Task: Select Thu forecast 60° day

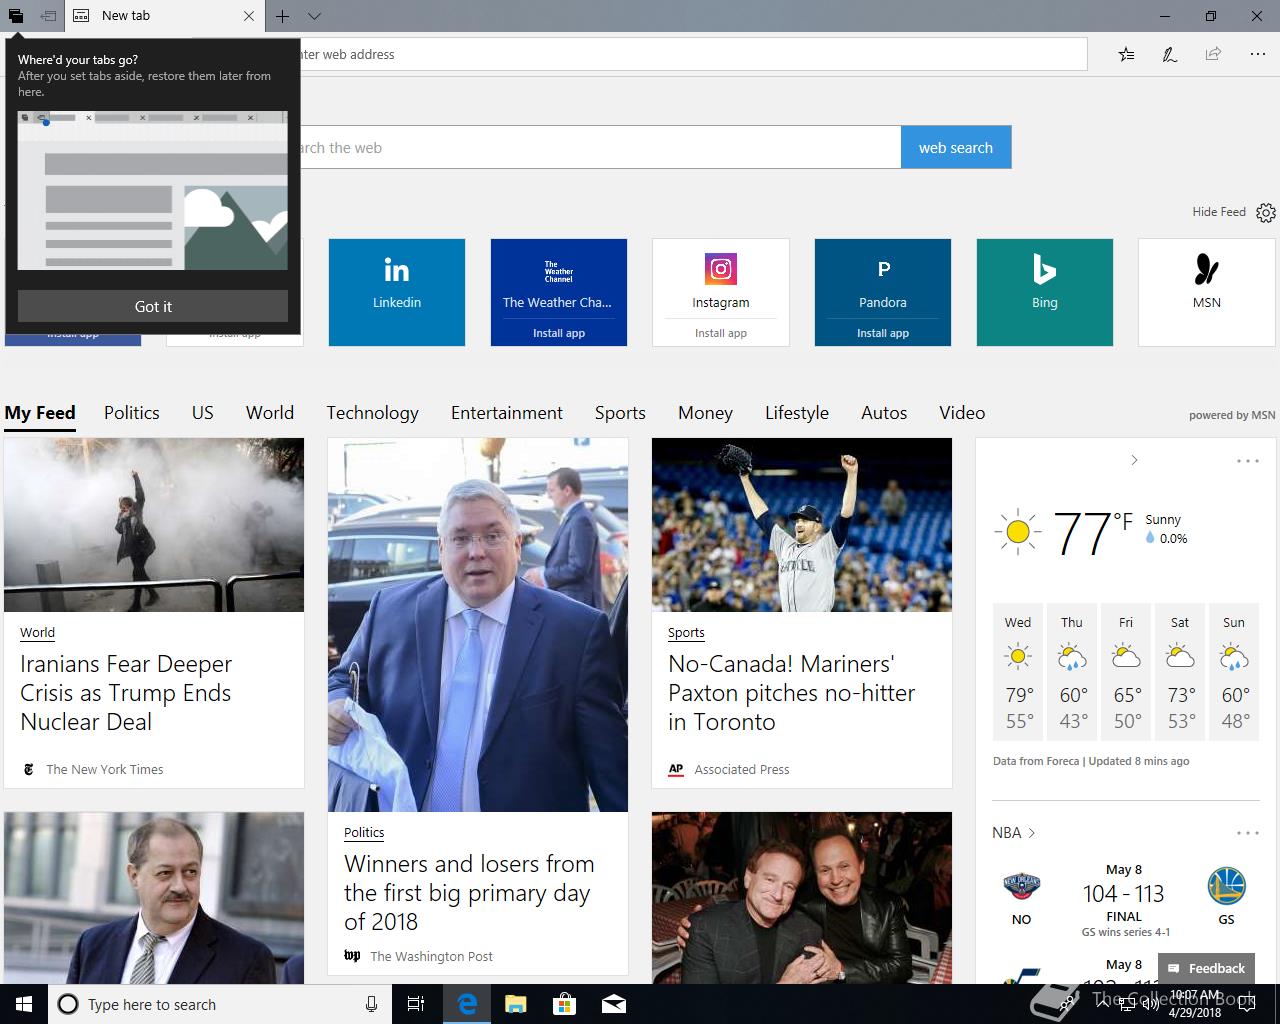Action: (1072, 672)
